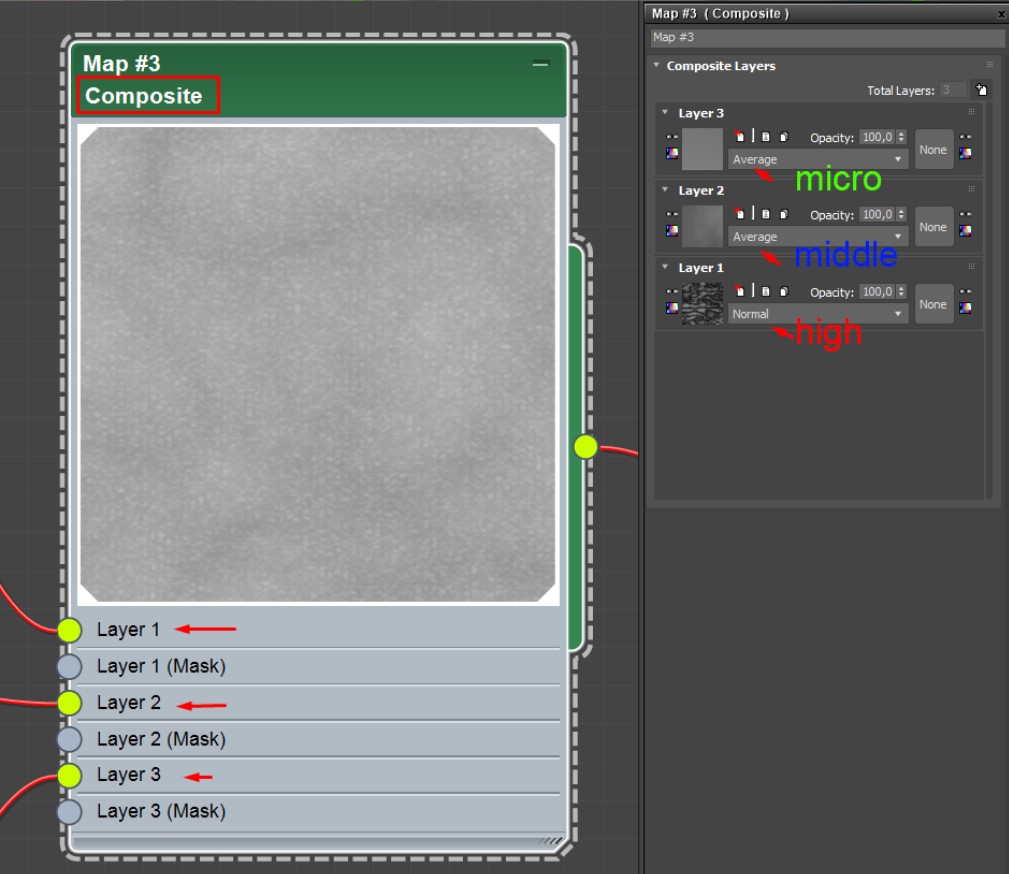Collapse the Composite Layers rollout
This screenshot has width=1009, height=874.
(656, 65)
